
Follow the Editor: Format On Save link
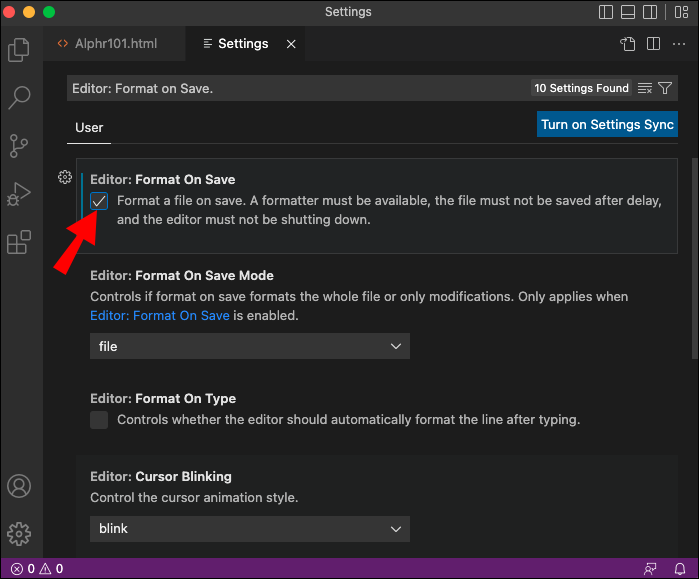point(160,315)
